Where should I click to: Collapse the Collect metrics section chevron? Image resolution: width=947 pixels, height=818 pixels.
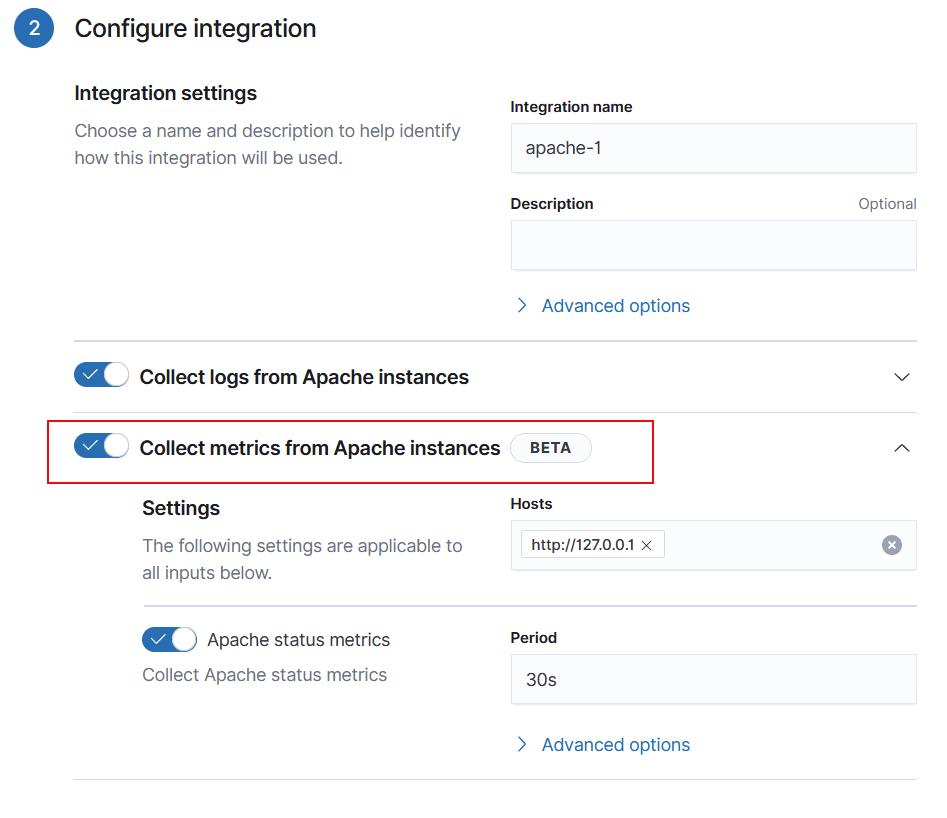[901, 448]
